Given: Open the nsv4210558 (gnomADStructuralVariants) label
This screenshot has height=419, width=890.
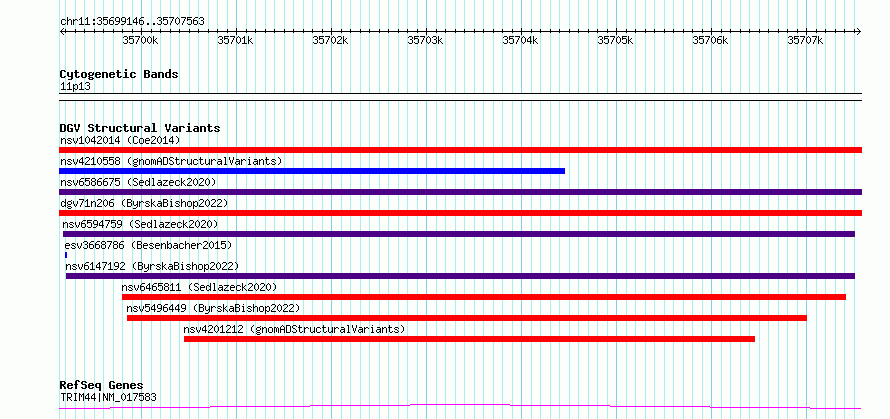Looking at the screenshot, I should pos(171,161).
